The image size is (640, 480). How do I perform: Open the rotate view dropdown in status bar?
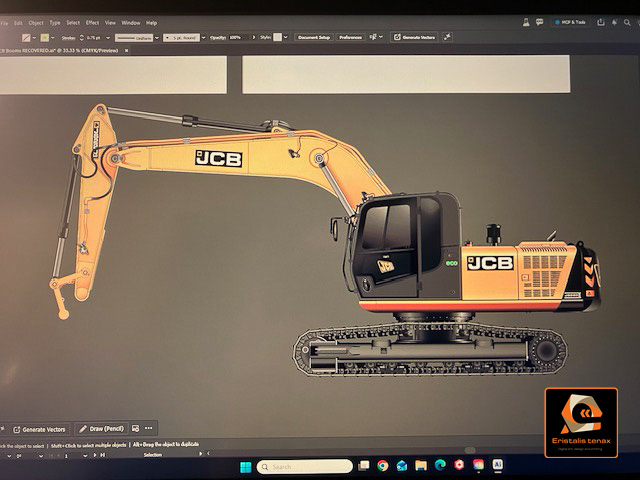click(x=40, y=456)
